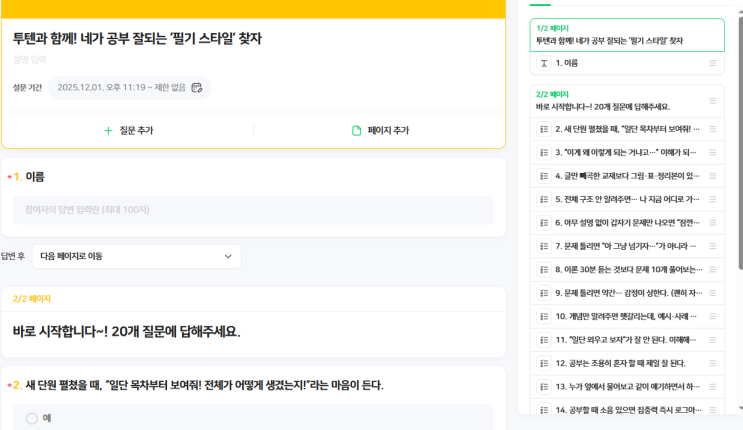Image resolution: width=743 pixels, height=430 pixels.
Task: Open the survey period date selector
Action: coord(129,88)
